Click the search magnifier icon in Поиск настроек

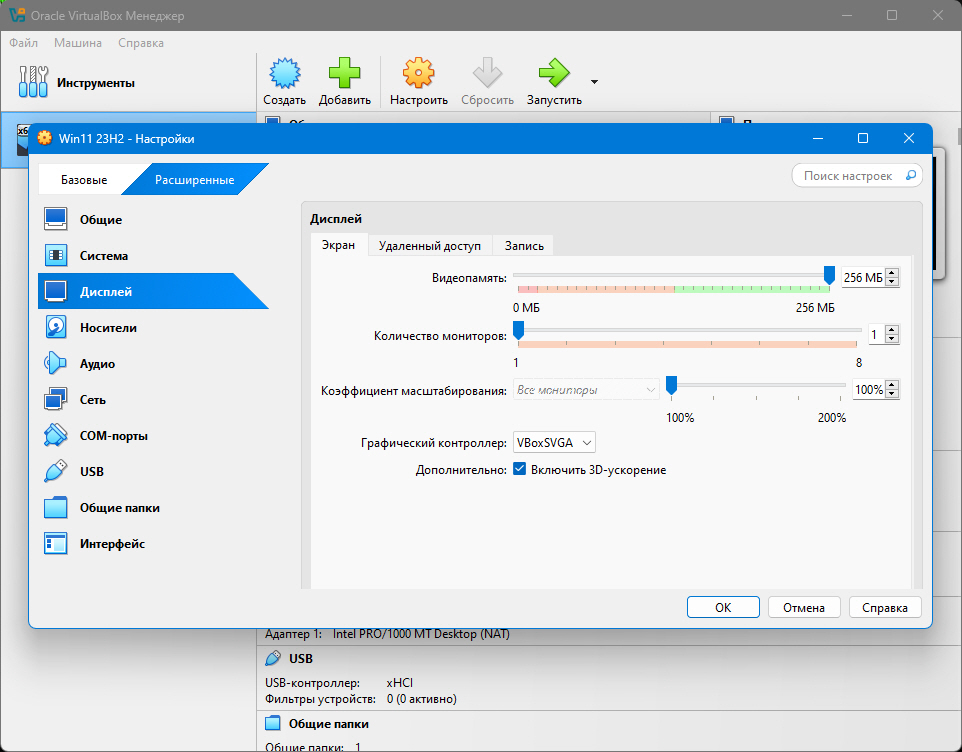(911, 175)
